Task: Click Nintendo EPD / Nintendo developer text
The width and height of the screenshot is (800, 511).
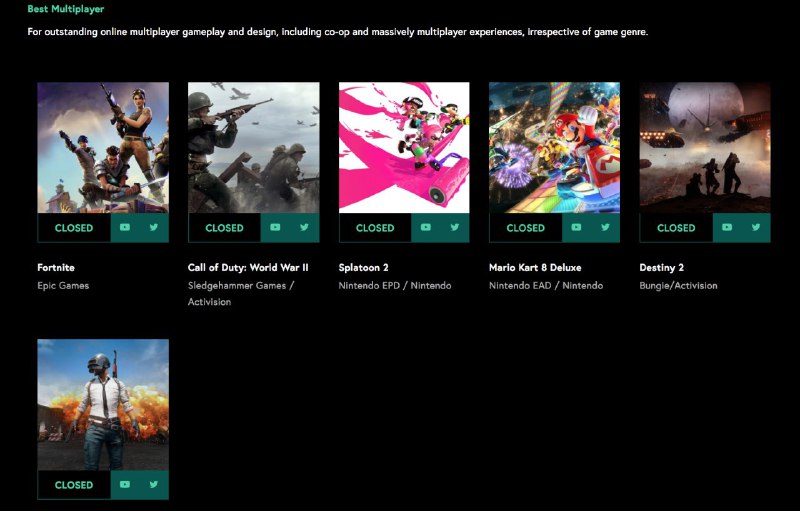Action: tap(395, 286)
